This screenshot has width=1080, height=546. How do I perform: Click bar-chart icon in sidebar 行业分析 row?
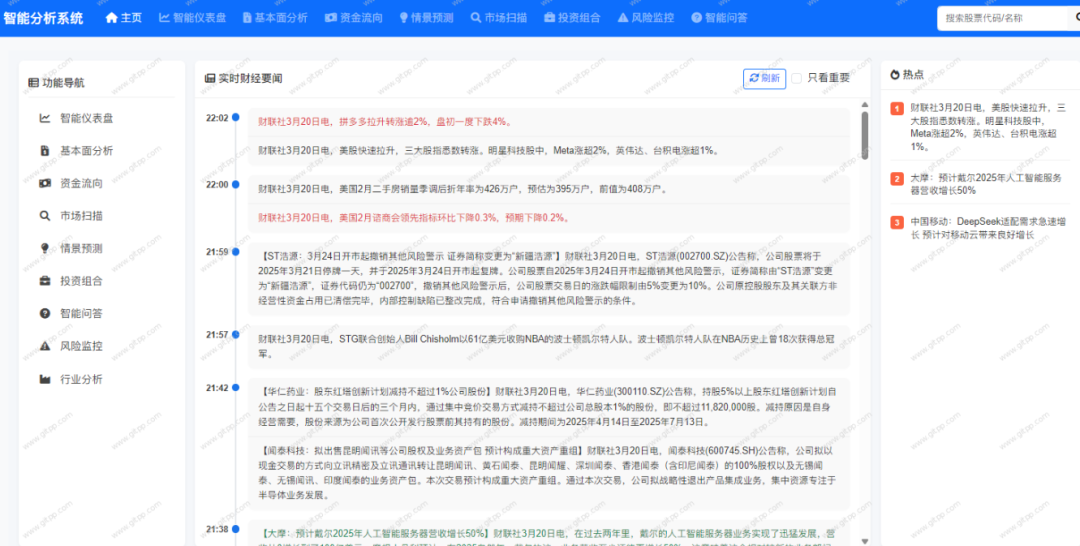(45, 379)
